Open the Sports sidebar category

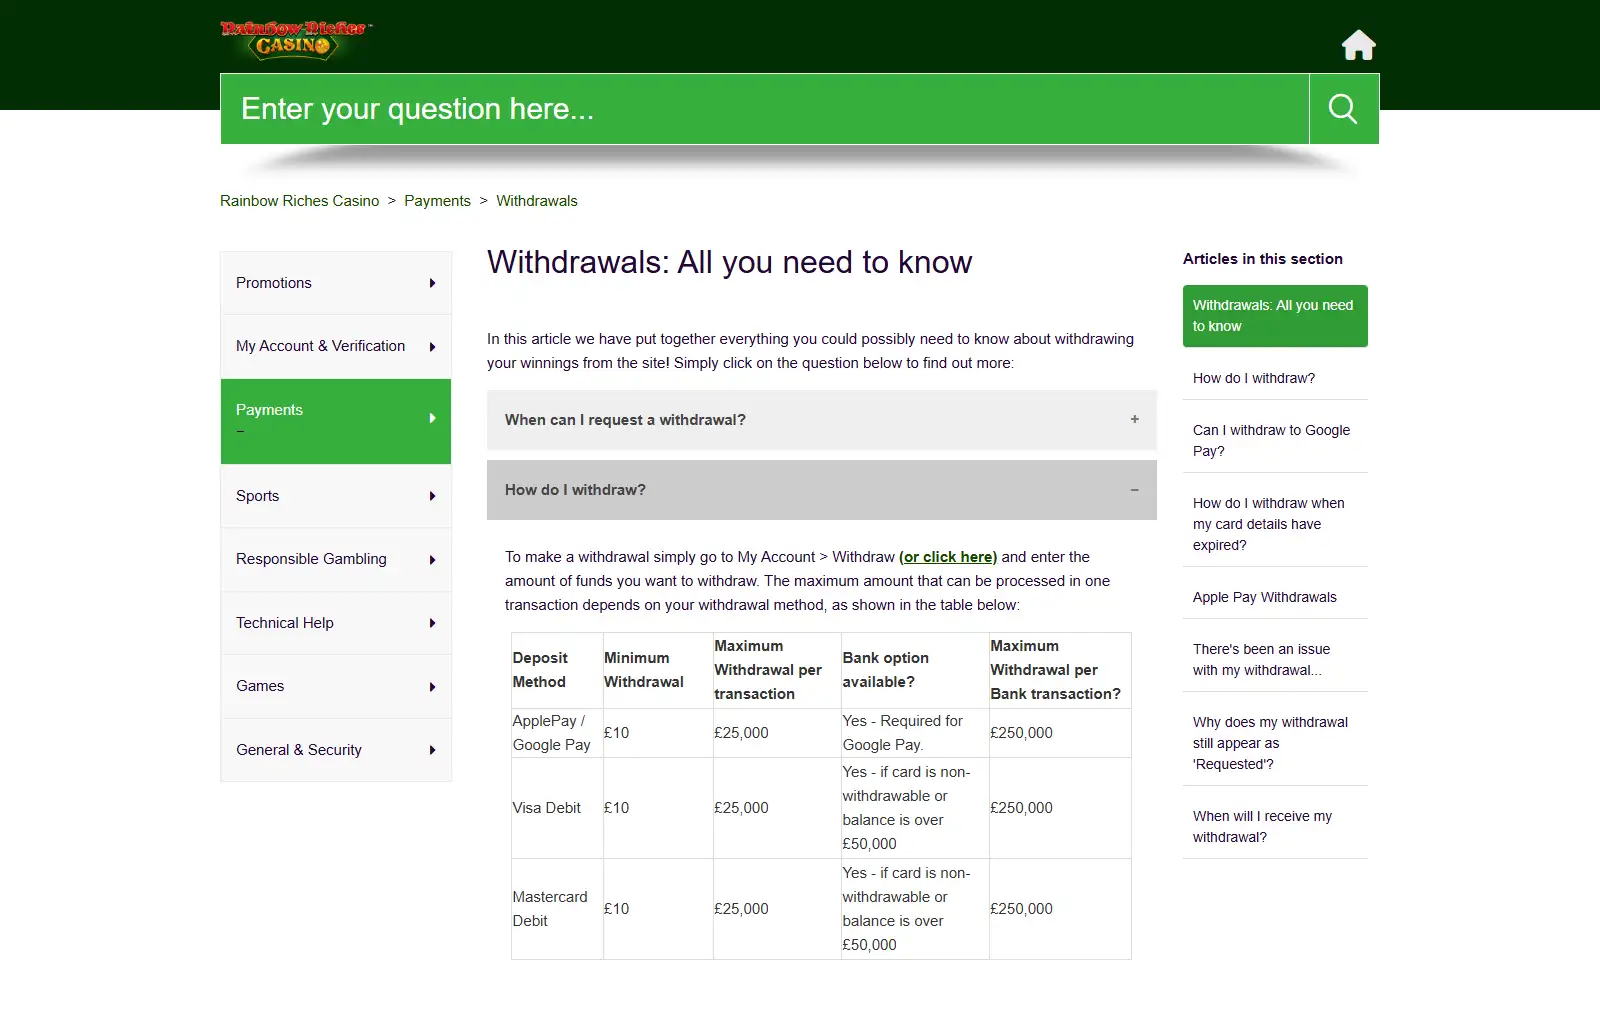336,496
